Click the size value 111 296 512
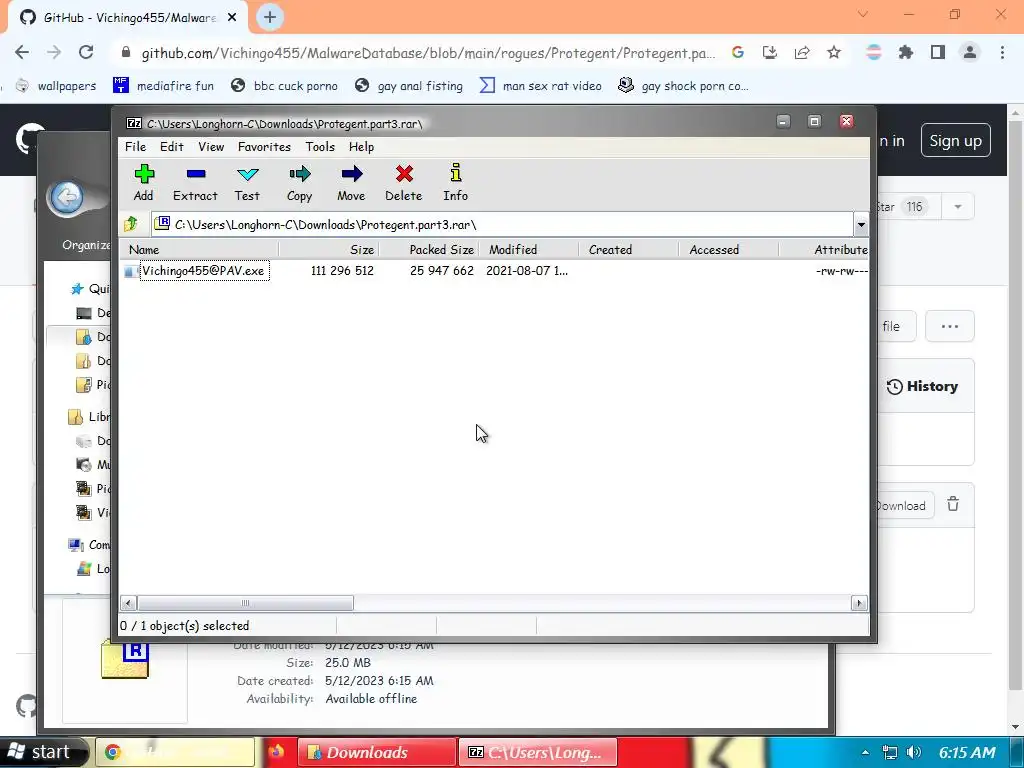 tap(342, 271)
